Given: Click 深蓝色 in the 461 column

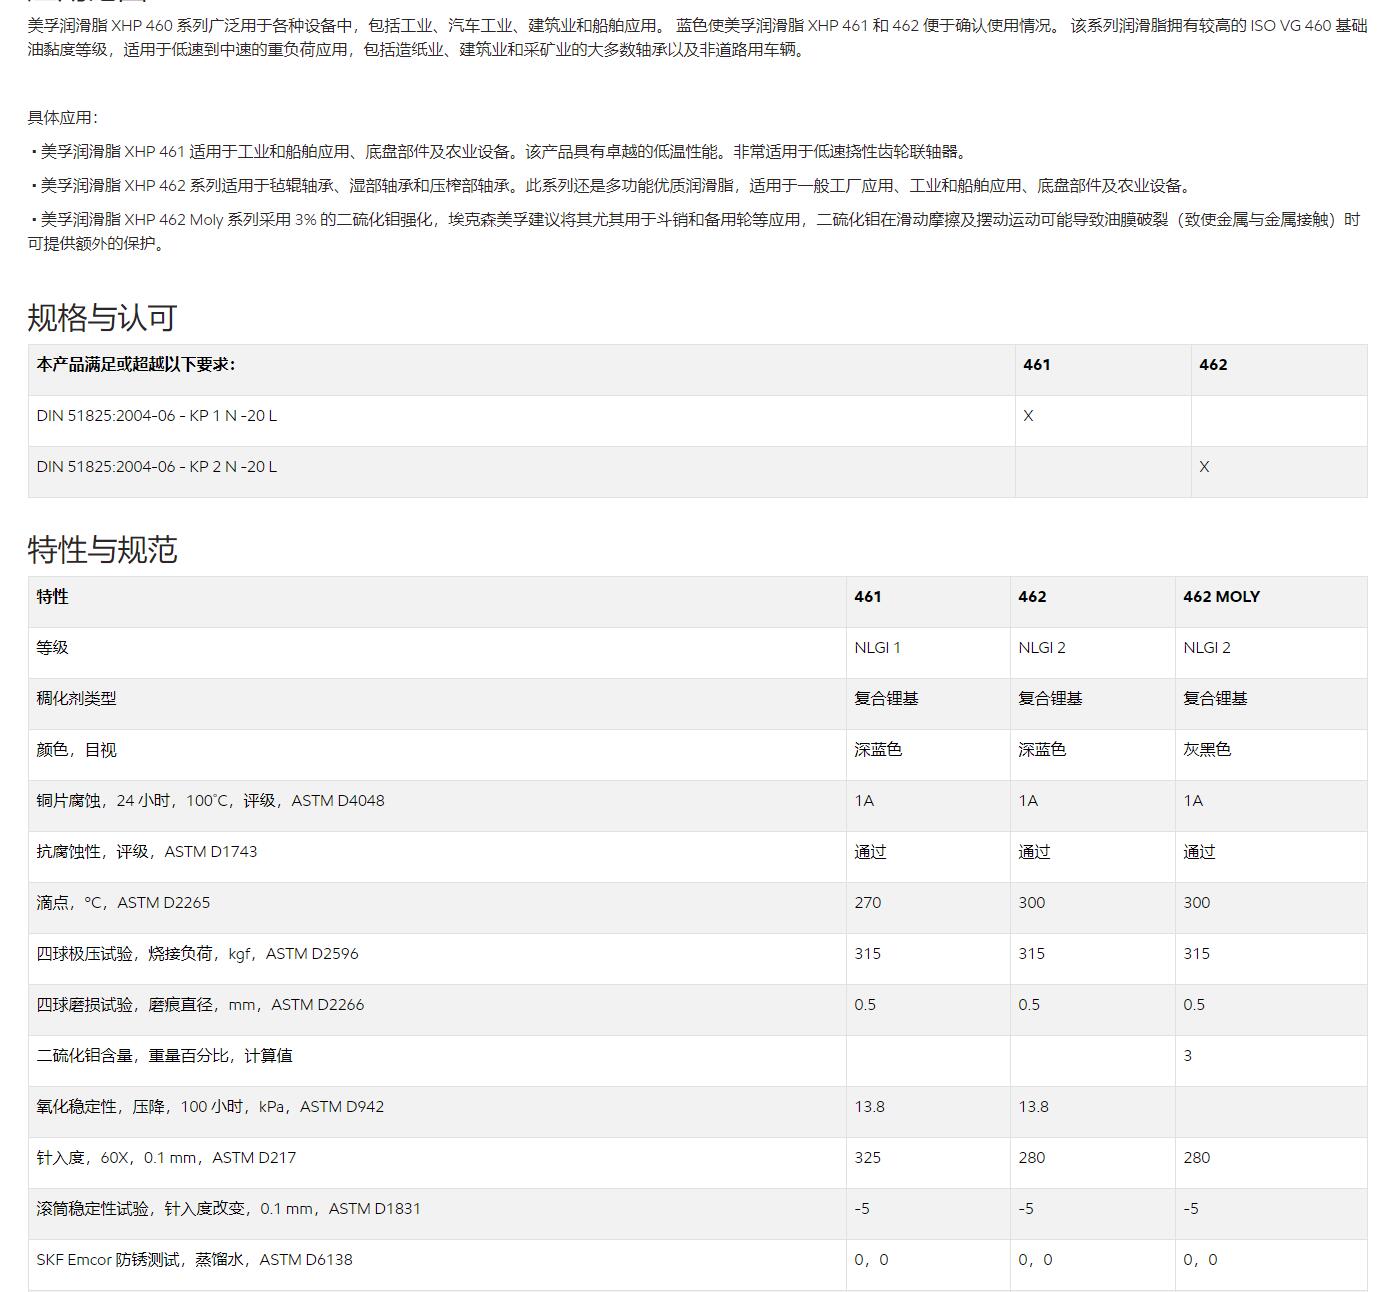Looking at the screenshot, I should tap(878, 750).
